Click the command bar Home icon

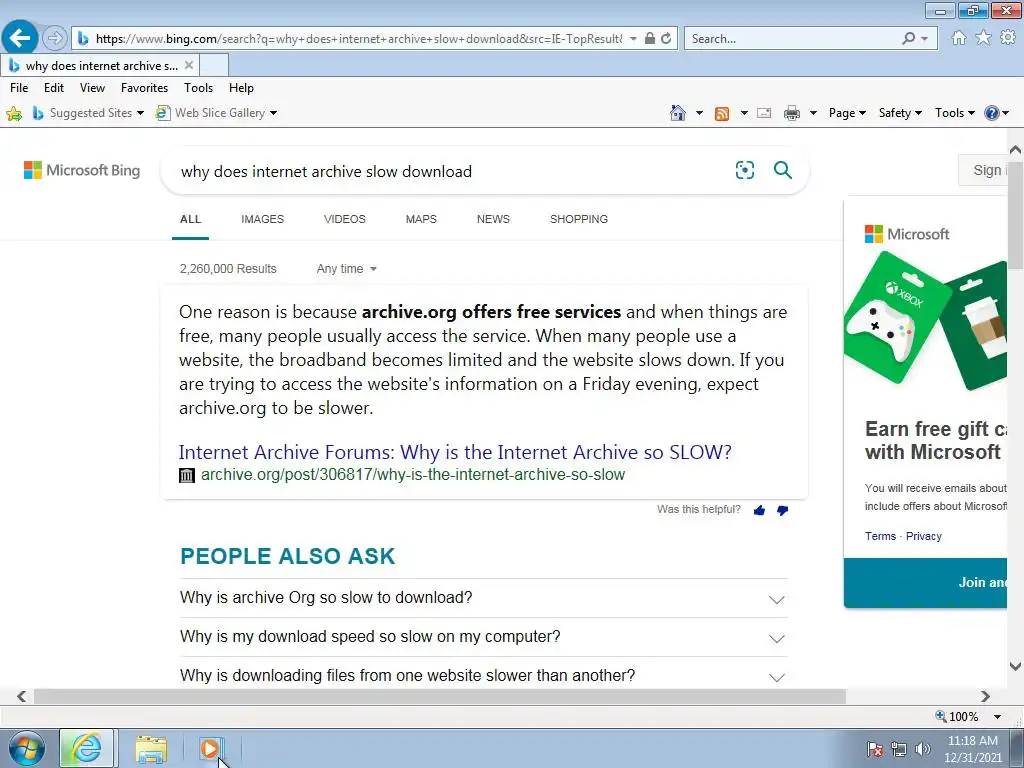(x=678, y=113)
